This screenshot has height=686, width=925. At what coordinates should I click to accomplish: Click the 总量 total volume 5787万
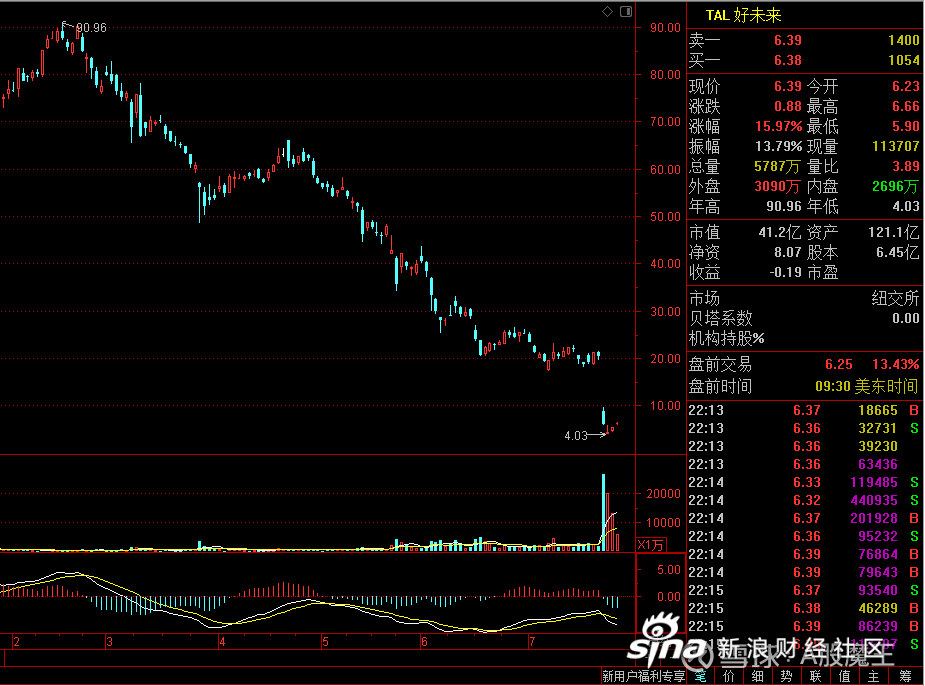pos(778,166)
